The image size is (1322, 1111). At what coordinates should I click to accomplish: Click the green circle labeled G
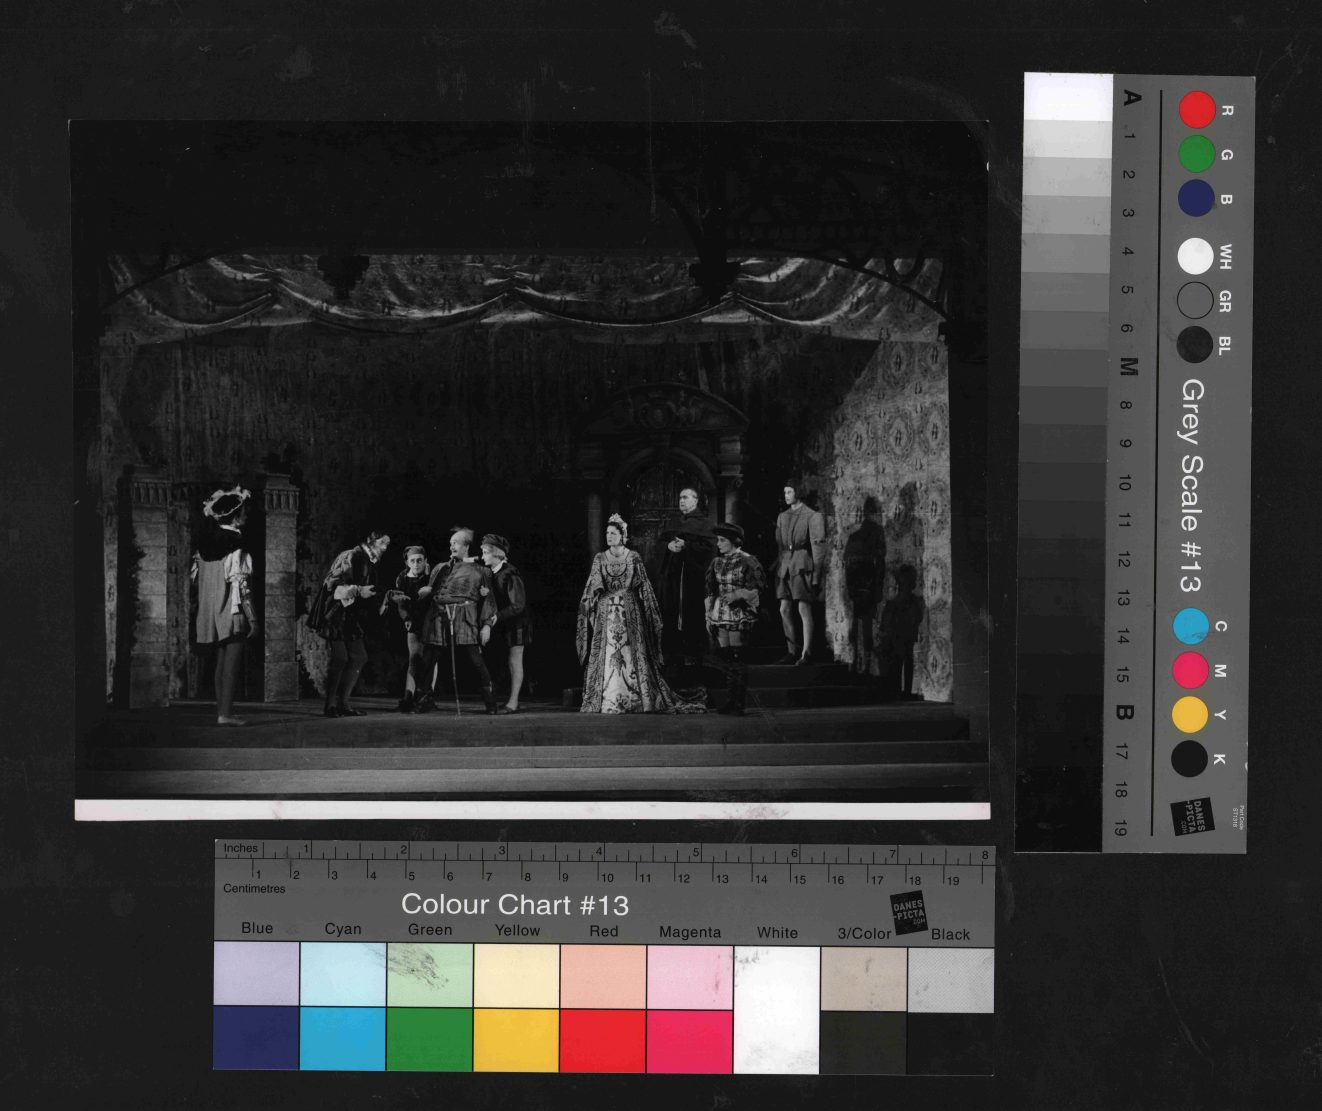1196,154
